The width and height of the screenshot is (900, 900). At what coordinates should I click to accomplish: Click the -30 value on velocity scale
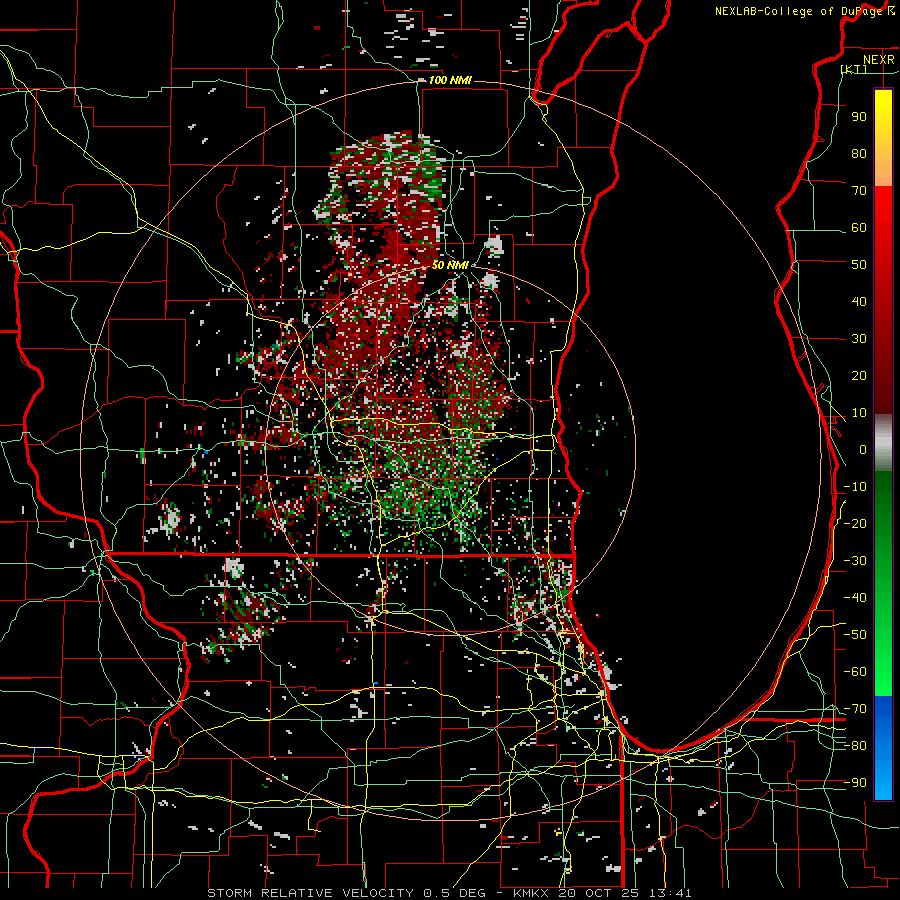click(x=855, y=561)
